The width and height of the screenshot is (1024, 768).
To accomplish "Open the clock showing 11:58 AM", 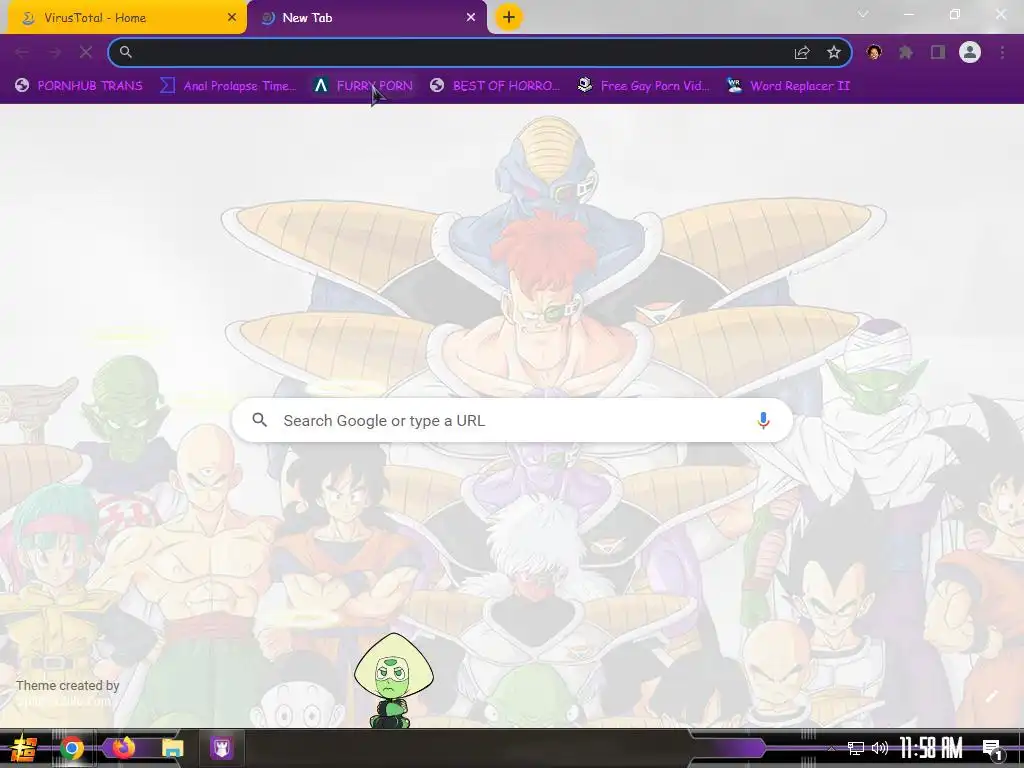I will [931, 748].
